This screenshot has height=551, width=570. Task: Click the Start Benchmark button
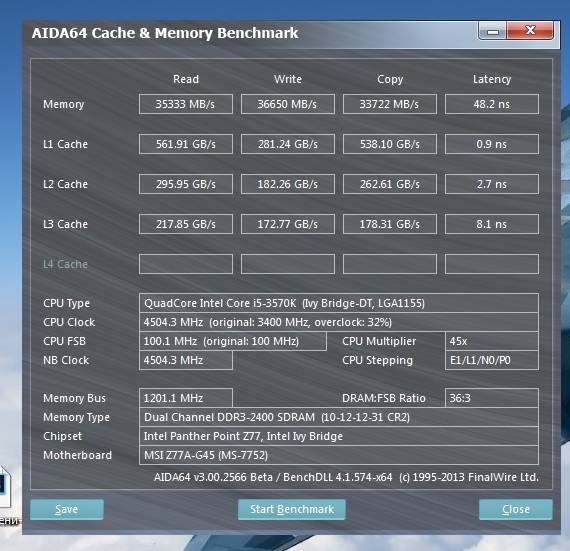pos(292,509)
